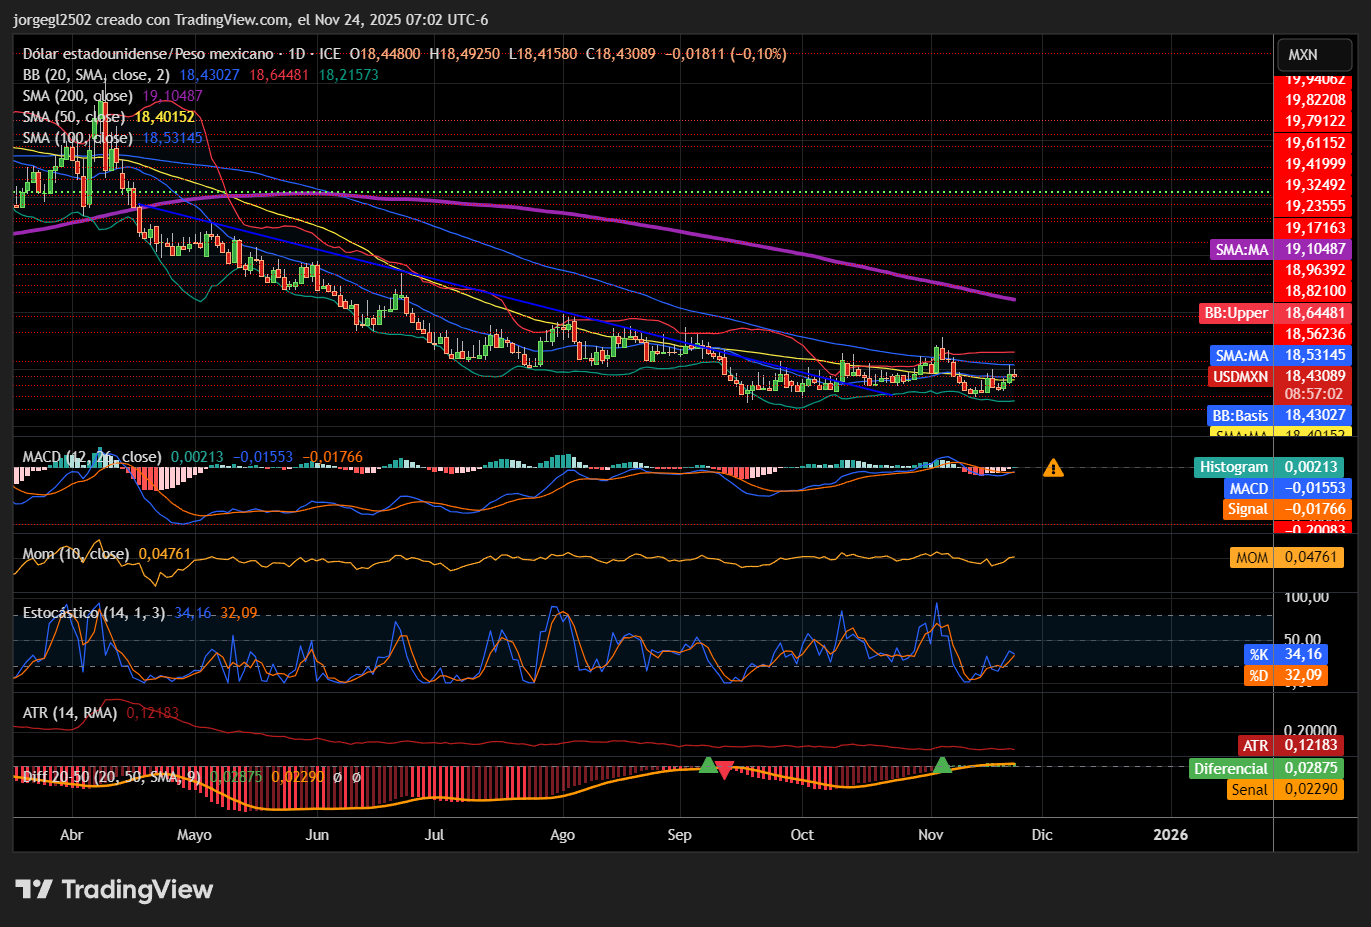This screenshot has width=1371, height=927.
Task: Click the orange warning triangle in MACD pane
Action: point(1053,467)
